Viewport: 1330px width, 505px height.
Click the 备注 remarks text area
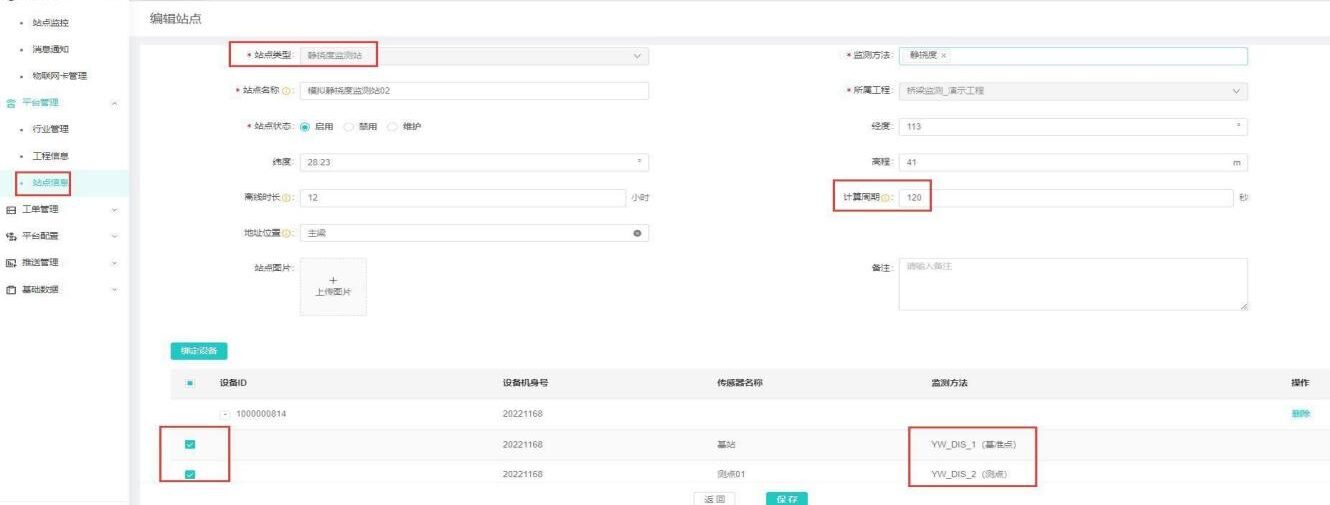click(1072, 284)
